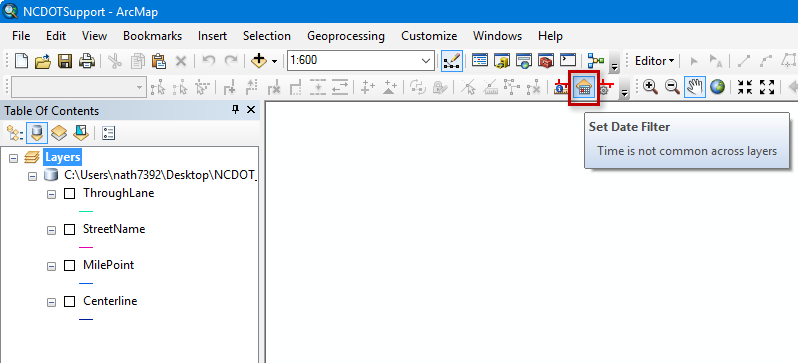Select the Zoom In magnifier tool

click(x=650, y=87)
